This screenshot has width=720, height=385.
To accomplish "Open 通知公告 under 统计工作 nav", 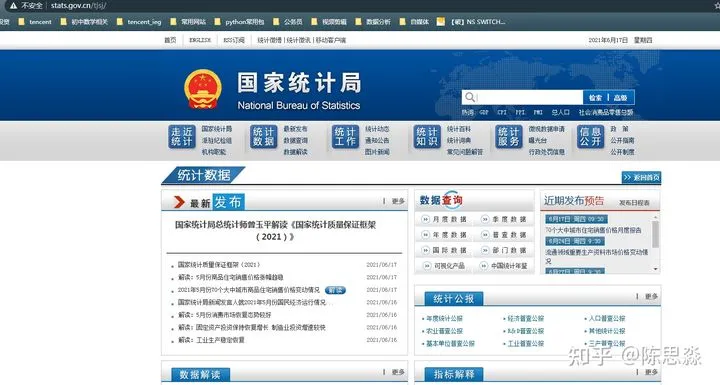I will (x=377, y=140).
